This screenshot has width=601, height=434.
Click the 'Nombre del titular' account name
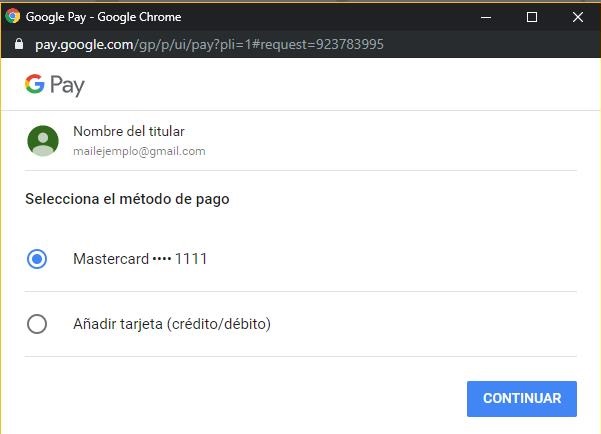click(x=129, y=132)
